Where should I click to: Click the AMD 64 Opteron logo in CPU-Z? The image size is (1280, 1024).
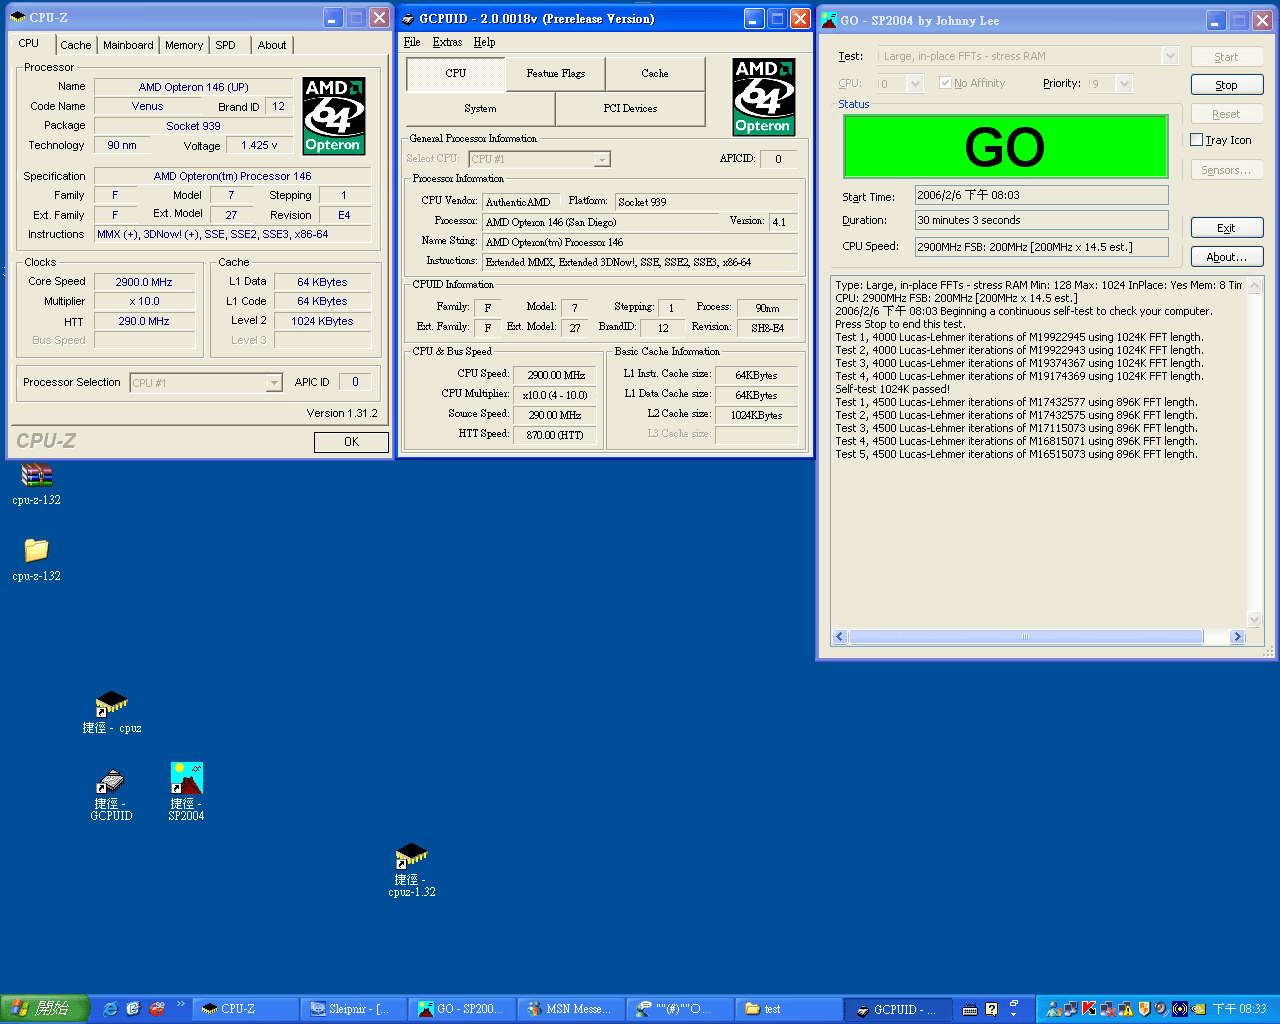pyautogui.click(x=334, y=116)
